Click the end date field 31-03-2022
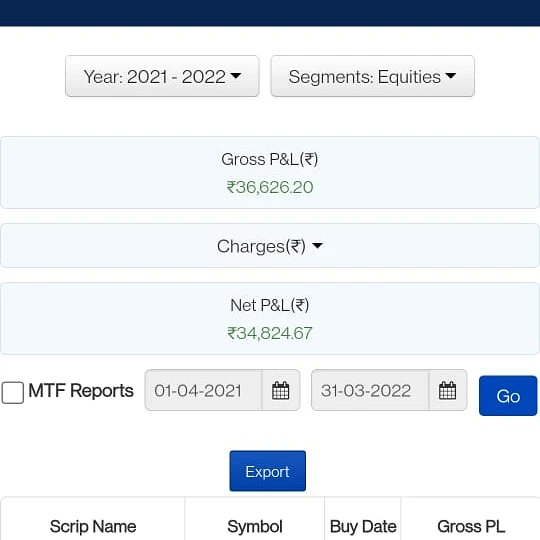Screen dimensions: 540x540 tap(370, 390)
